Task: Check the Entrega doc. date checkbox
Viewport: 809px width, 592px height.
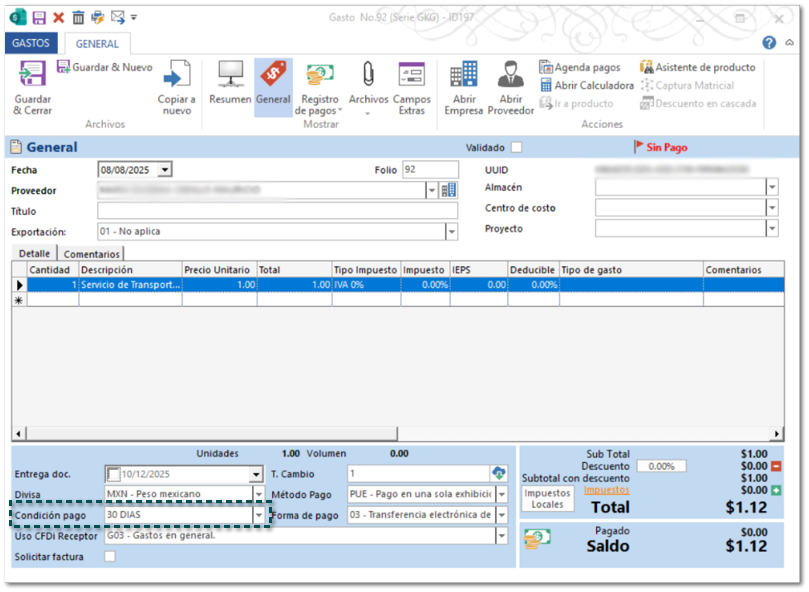Action: (x=113, y=474)
